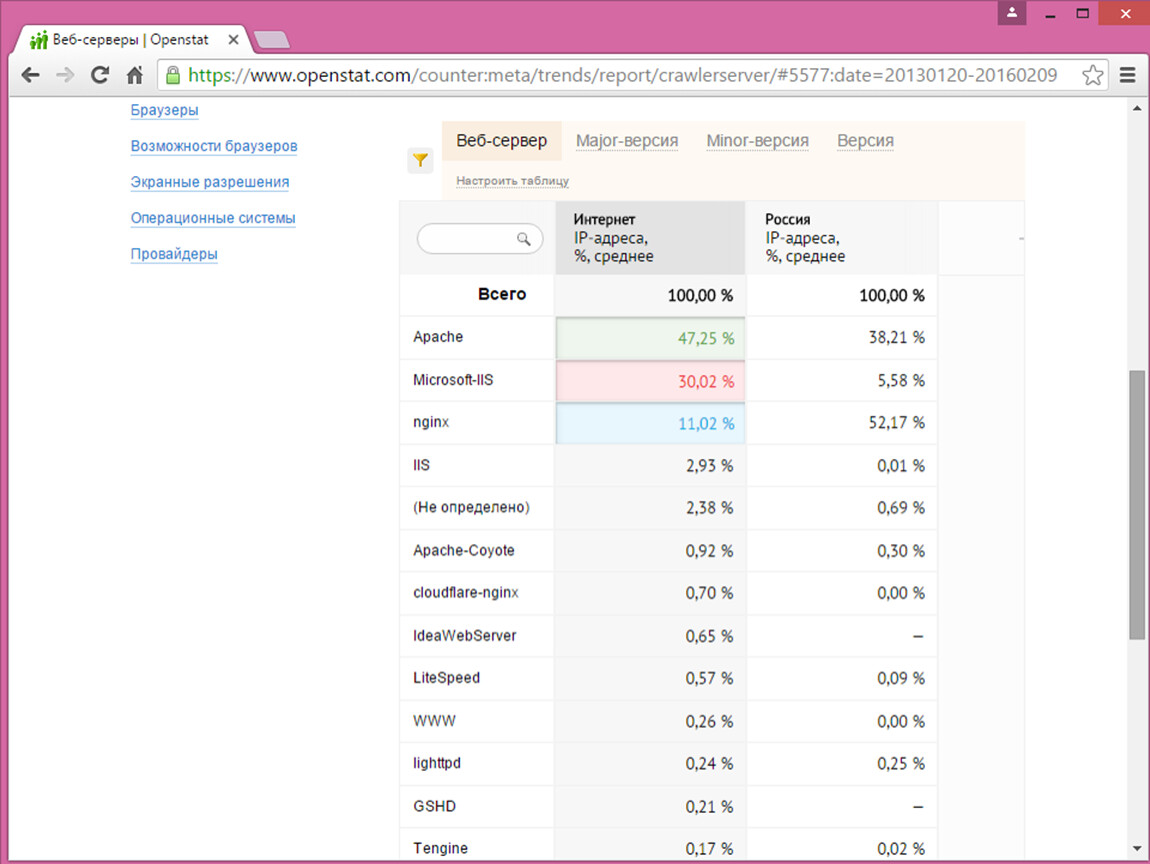1150x864 pixels.
Task: Select the Версия tab
Action: pyautogui.click(x=865, y=141)
